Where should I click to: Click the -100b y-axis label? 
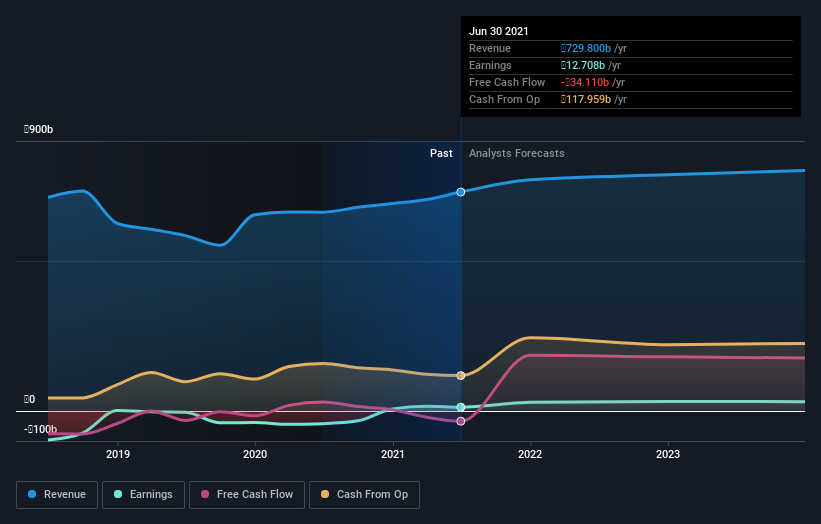coord(40,429)
